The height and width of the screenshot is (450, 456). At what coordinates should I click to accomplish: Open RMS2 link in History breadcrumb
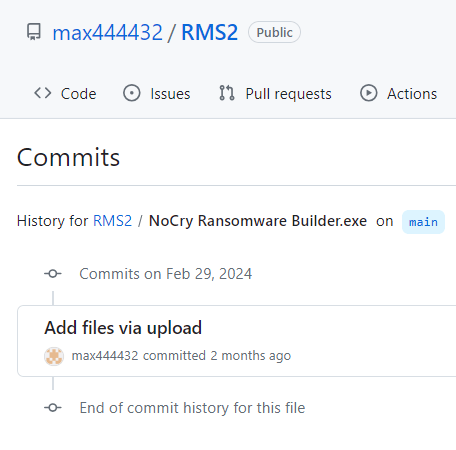112,221
